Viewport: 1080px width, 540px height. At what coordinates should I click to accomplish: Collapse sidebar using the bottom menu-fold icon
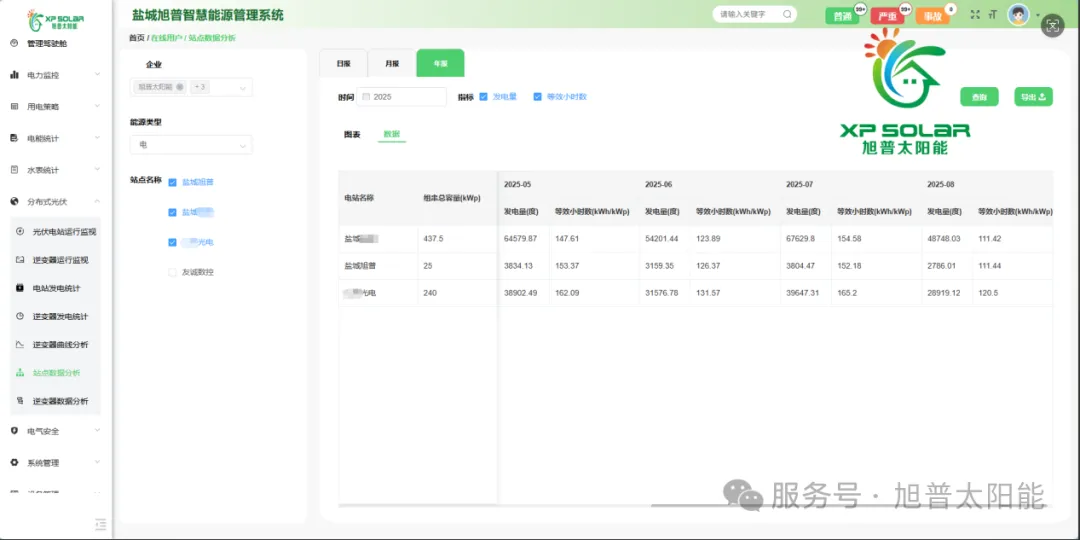click(100, 524)
